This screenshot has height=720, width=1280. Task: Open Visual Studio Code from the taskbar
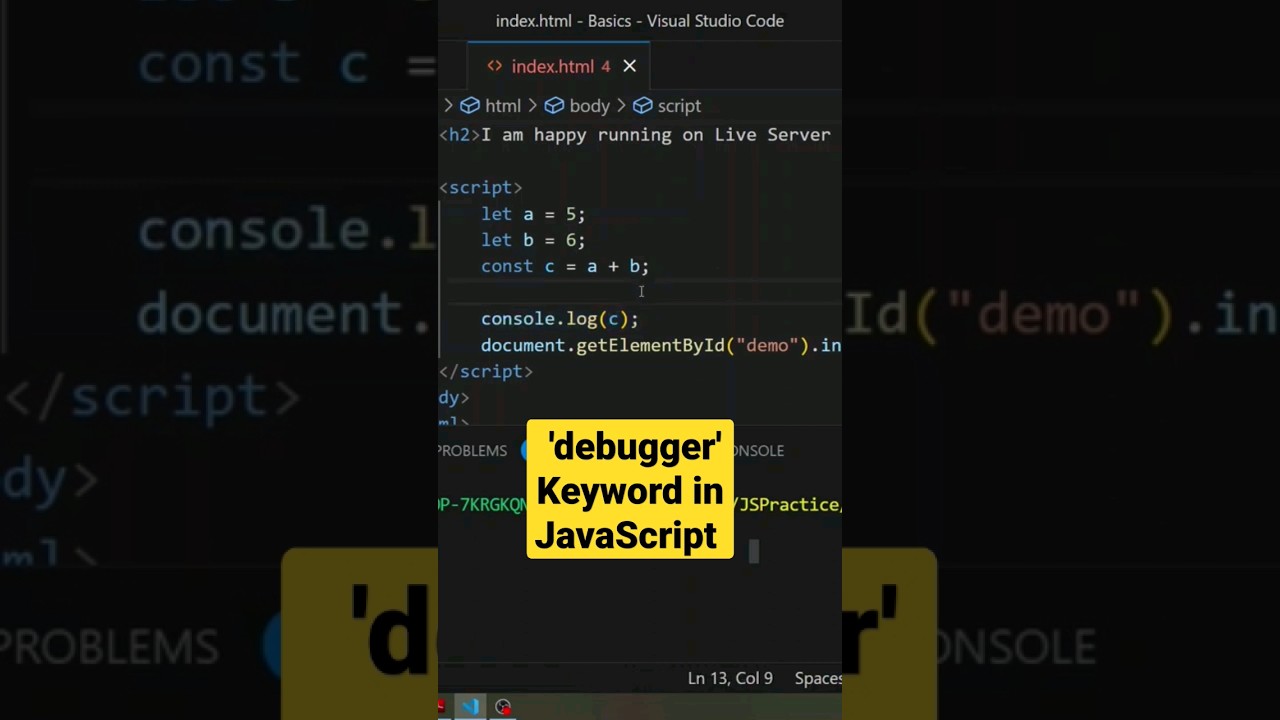tap(471, 707)
